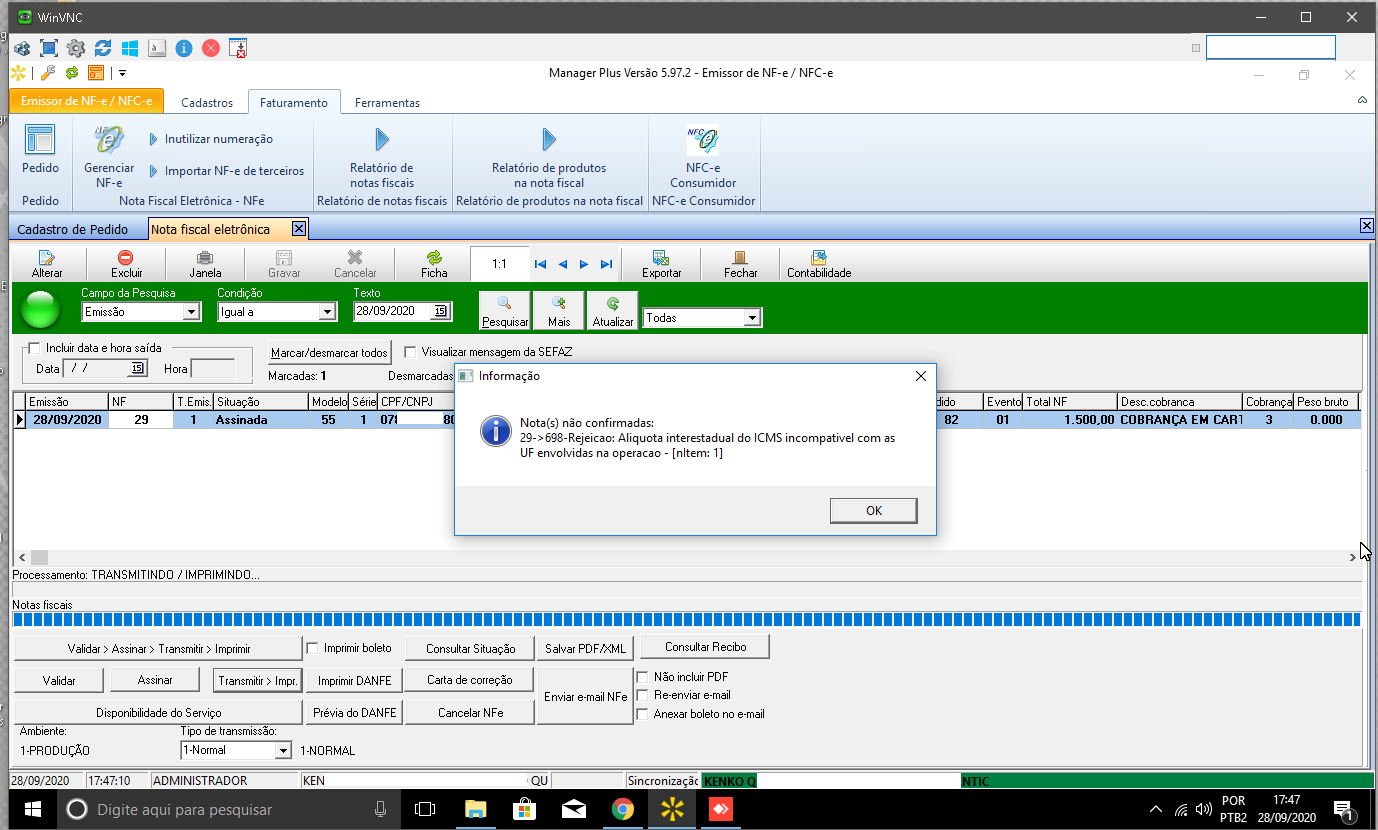Open the NFC-e Consumidor icon
The width and height of the screenshot is (1378, 830).
tap(702, 142)
